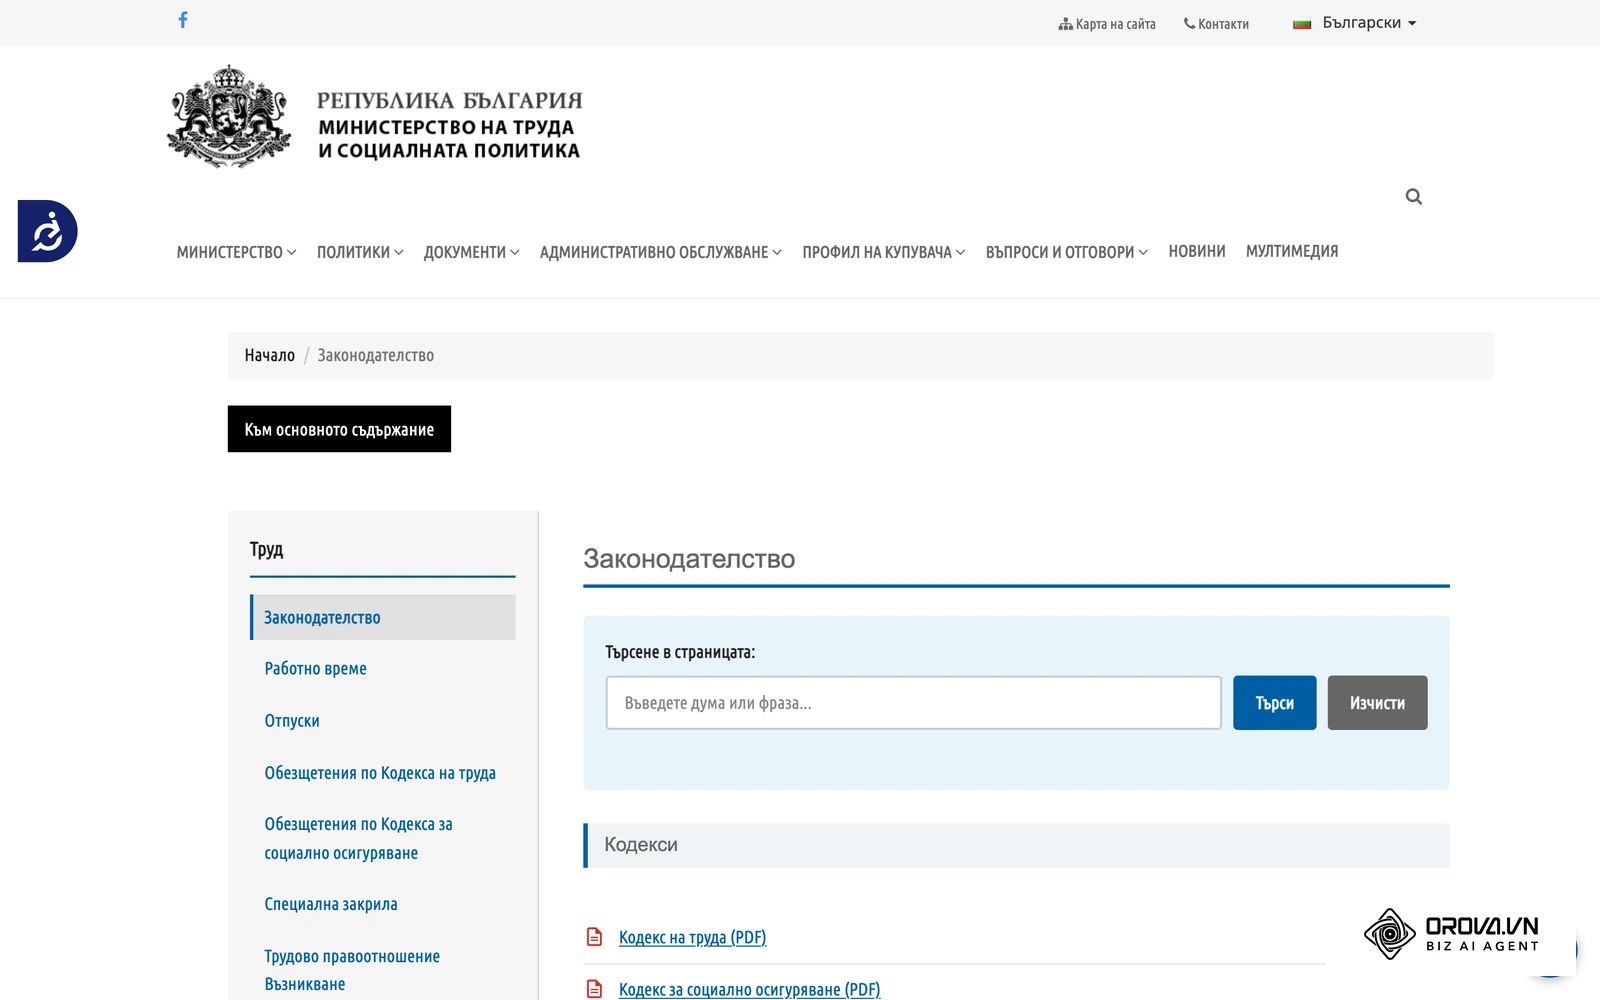
Task: Open Трудово правоотношение Възникване link
Action: tap(352, 970)
